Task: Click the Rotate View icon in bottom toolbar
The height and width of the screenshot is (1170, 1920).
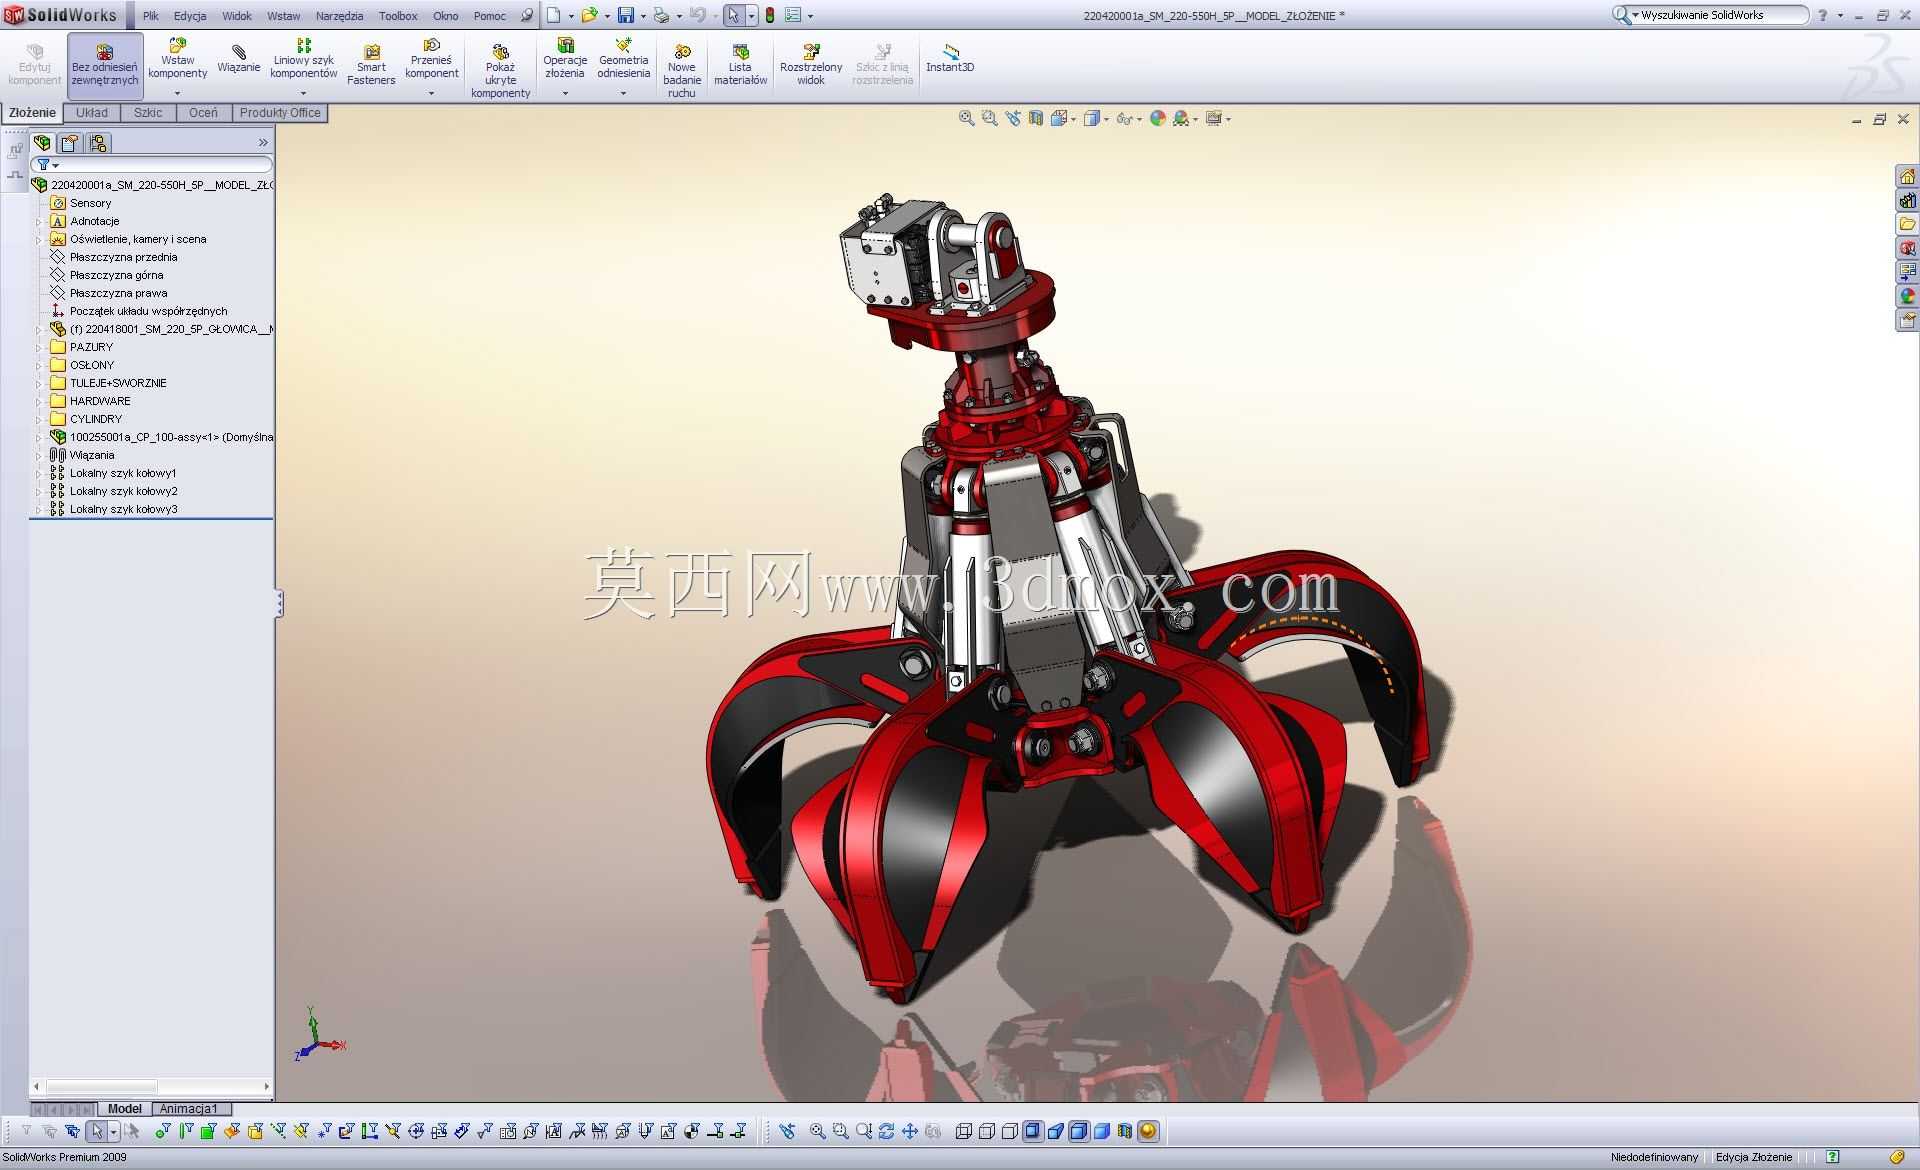Action: (886, 1131)
